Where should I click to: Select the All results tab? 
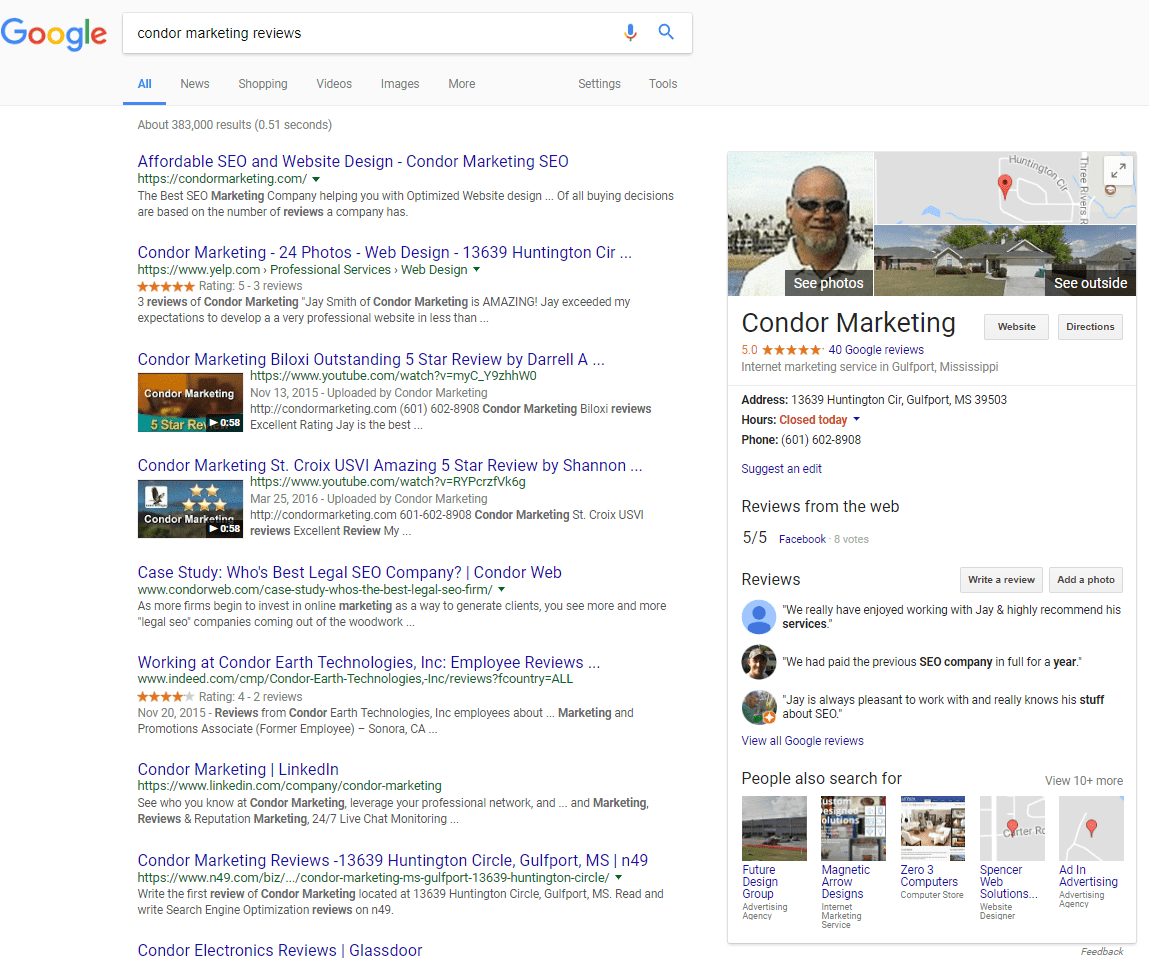[144, 84]
